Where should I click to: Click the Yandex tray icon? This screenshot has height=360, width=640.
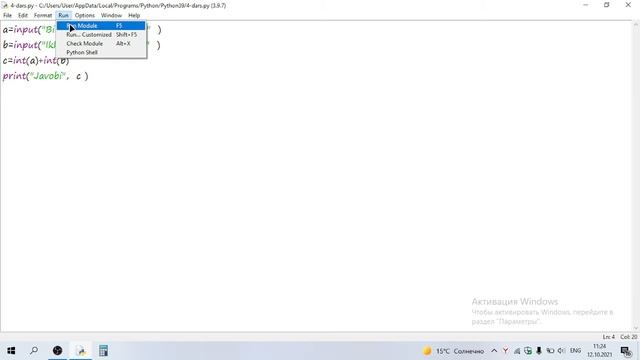pyautogui.click(x=505, y=351)
